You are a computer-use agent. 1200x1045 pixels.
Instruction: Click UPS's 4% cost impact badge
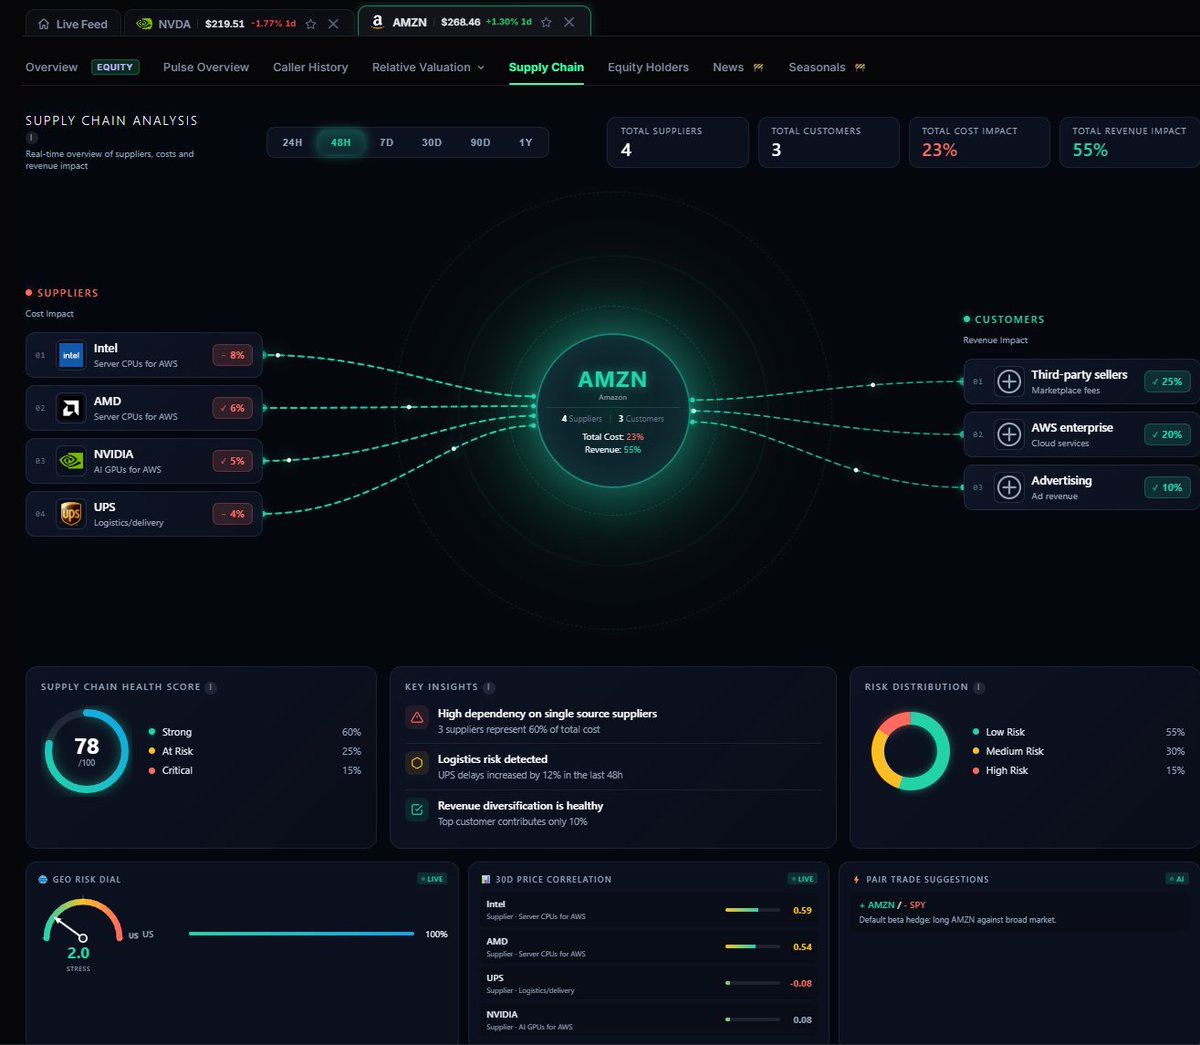pyautogui.click(x=232, y=514)
